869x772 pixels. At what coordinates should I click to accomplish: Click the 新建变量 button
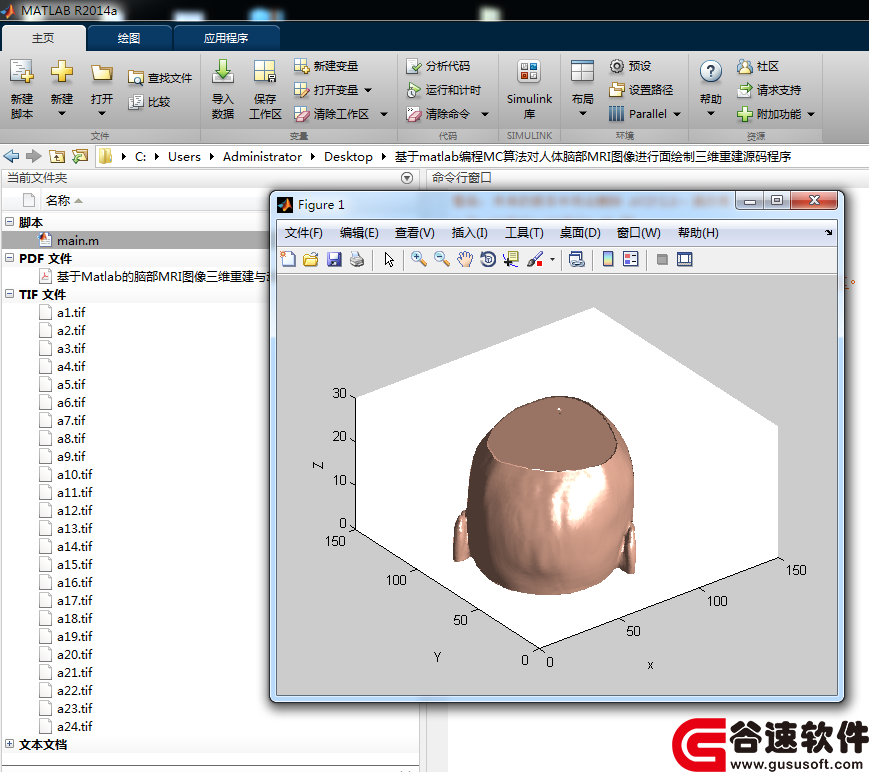pyautogui.click(x=326, y=66)
